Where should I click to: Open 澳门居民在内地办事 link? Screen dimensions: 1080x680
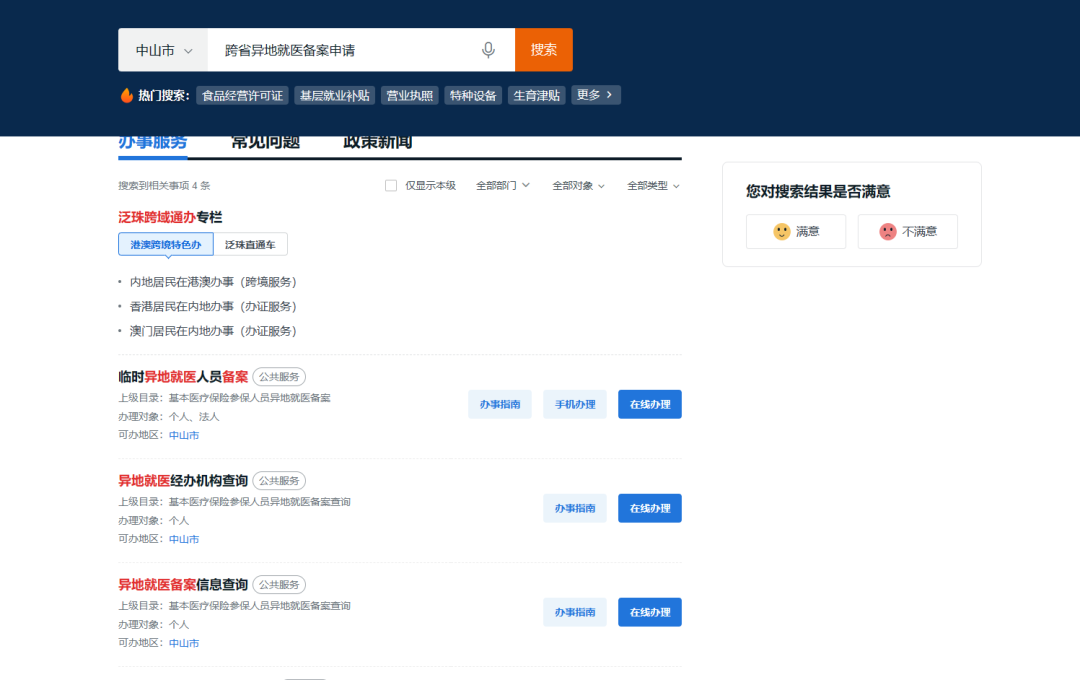coord(213,331)
